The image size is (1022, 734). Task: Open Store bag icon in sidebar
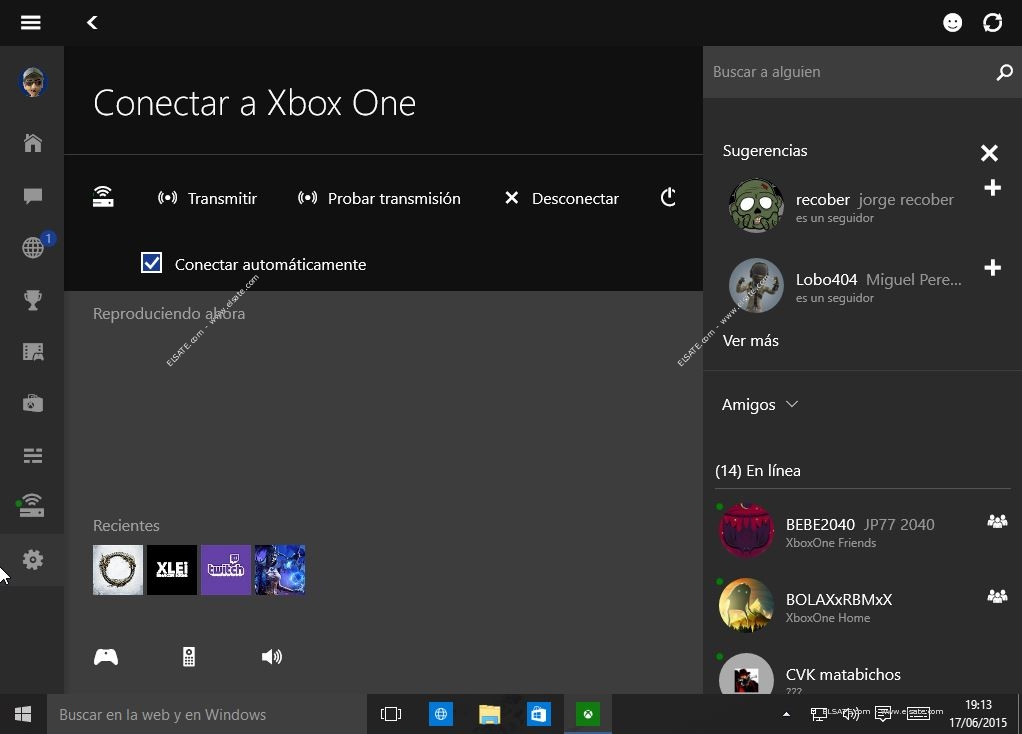(33, 404)
